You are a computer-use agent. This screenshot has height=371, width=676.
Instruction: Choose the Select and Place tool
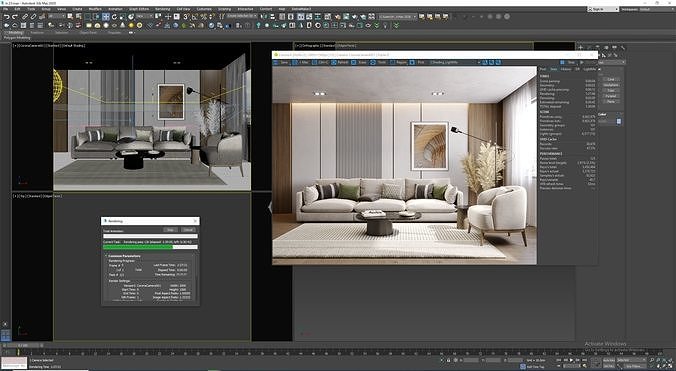131,17
